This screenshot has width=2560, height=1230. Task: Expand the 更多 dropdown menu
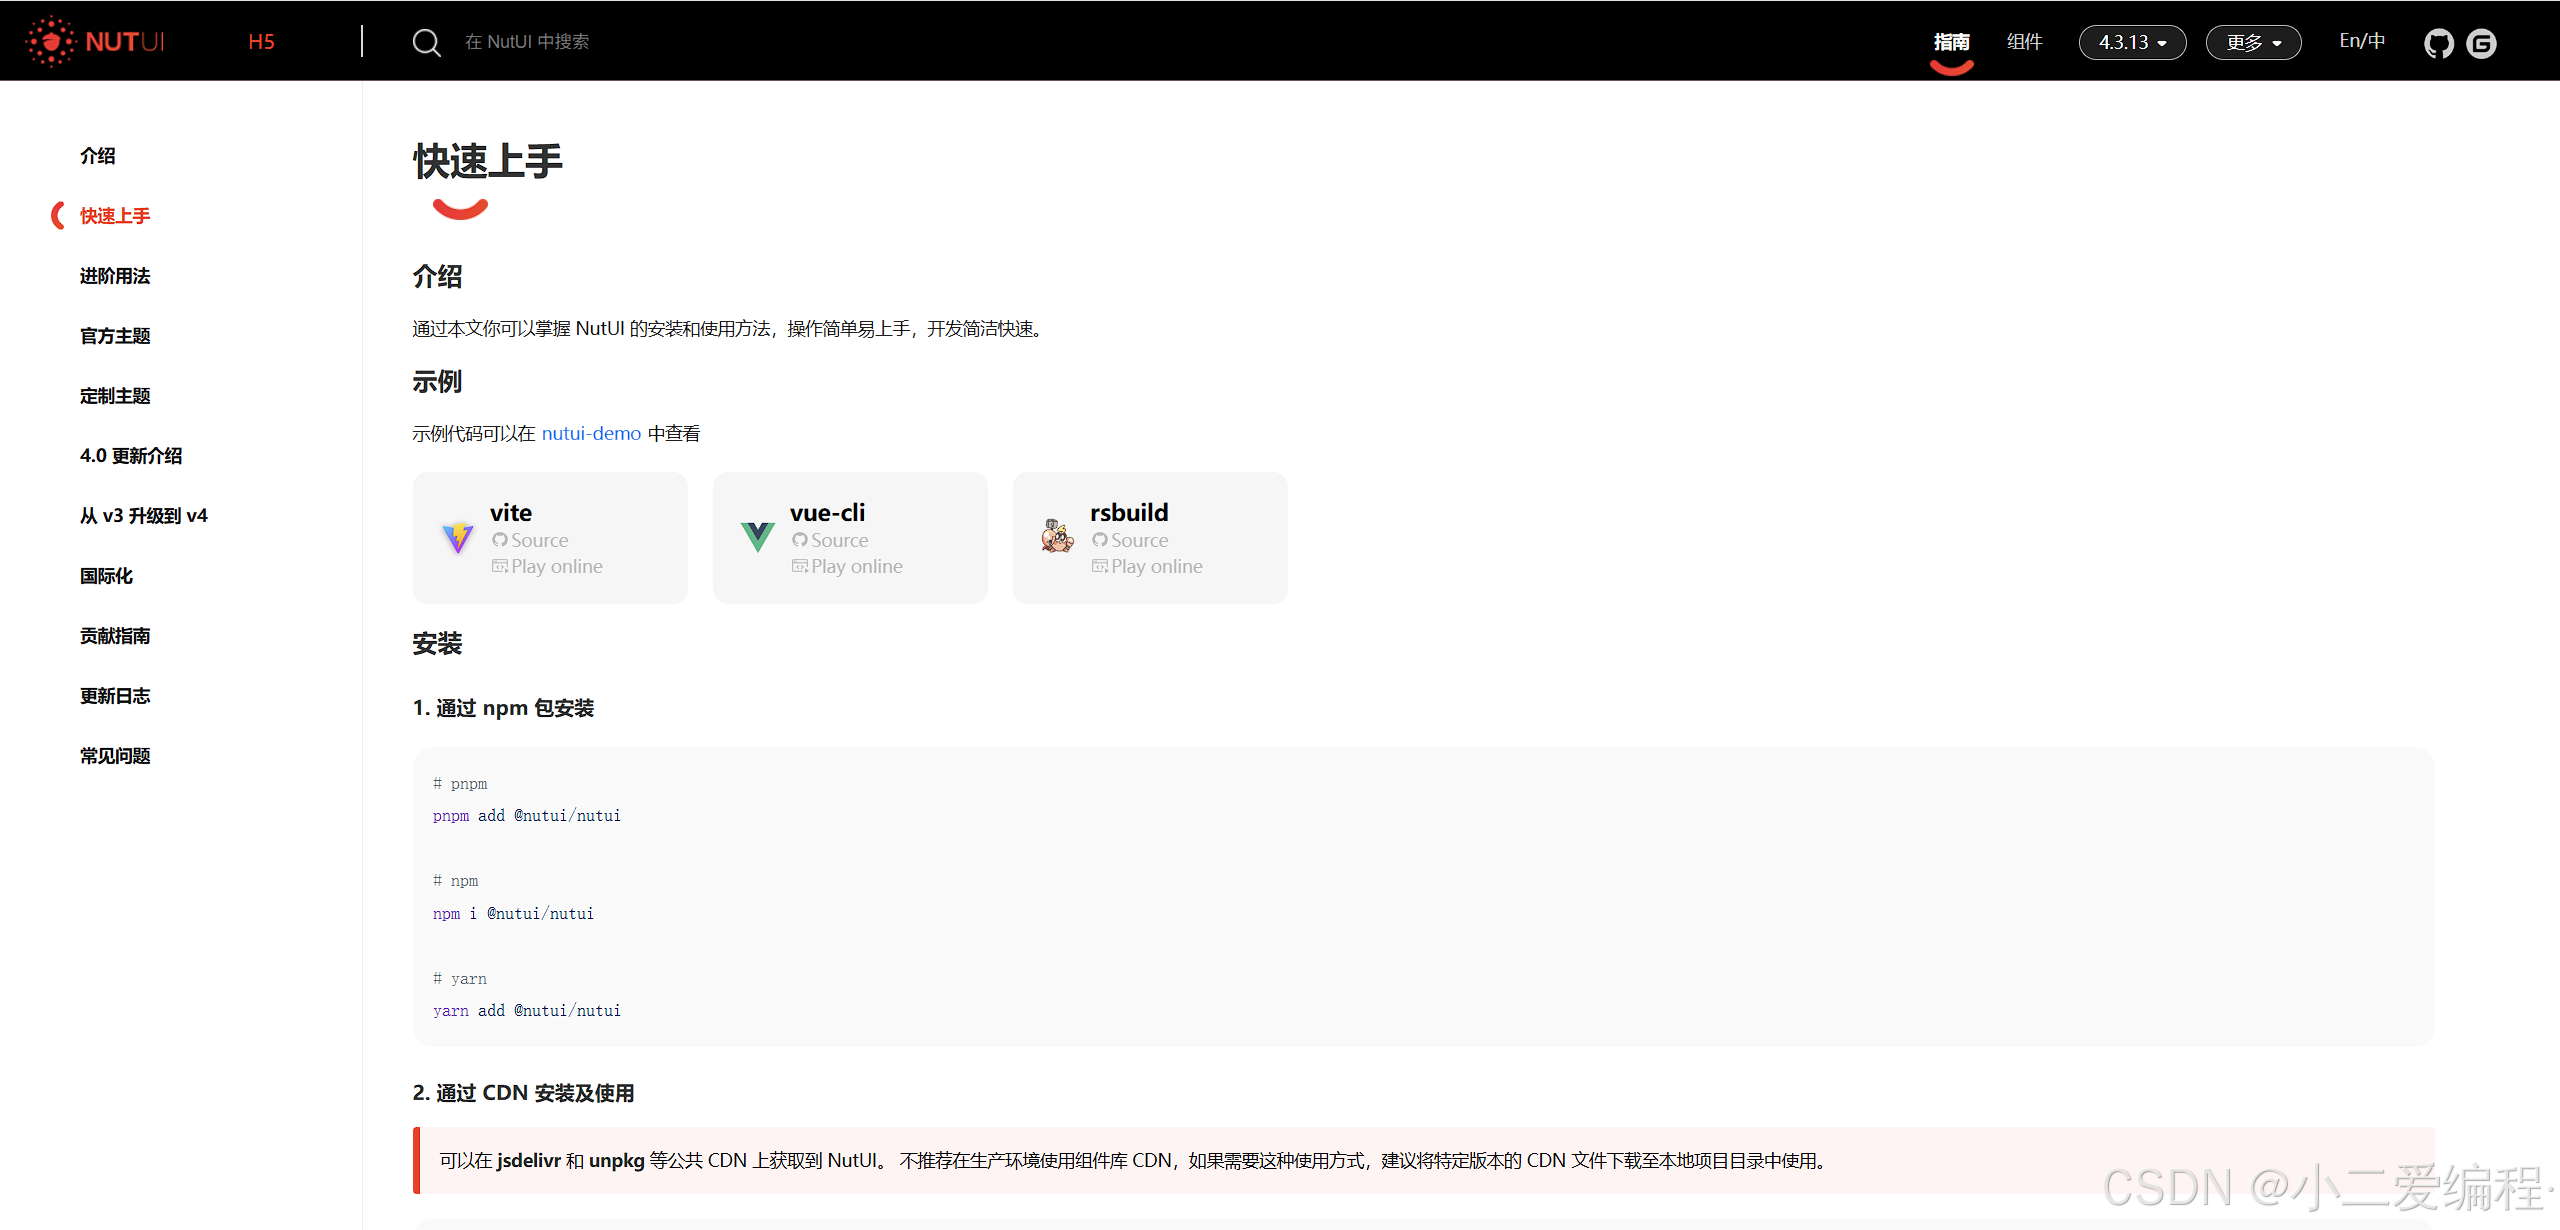coord(2253,42)
